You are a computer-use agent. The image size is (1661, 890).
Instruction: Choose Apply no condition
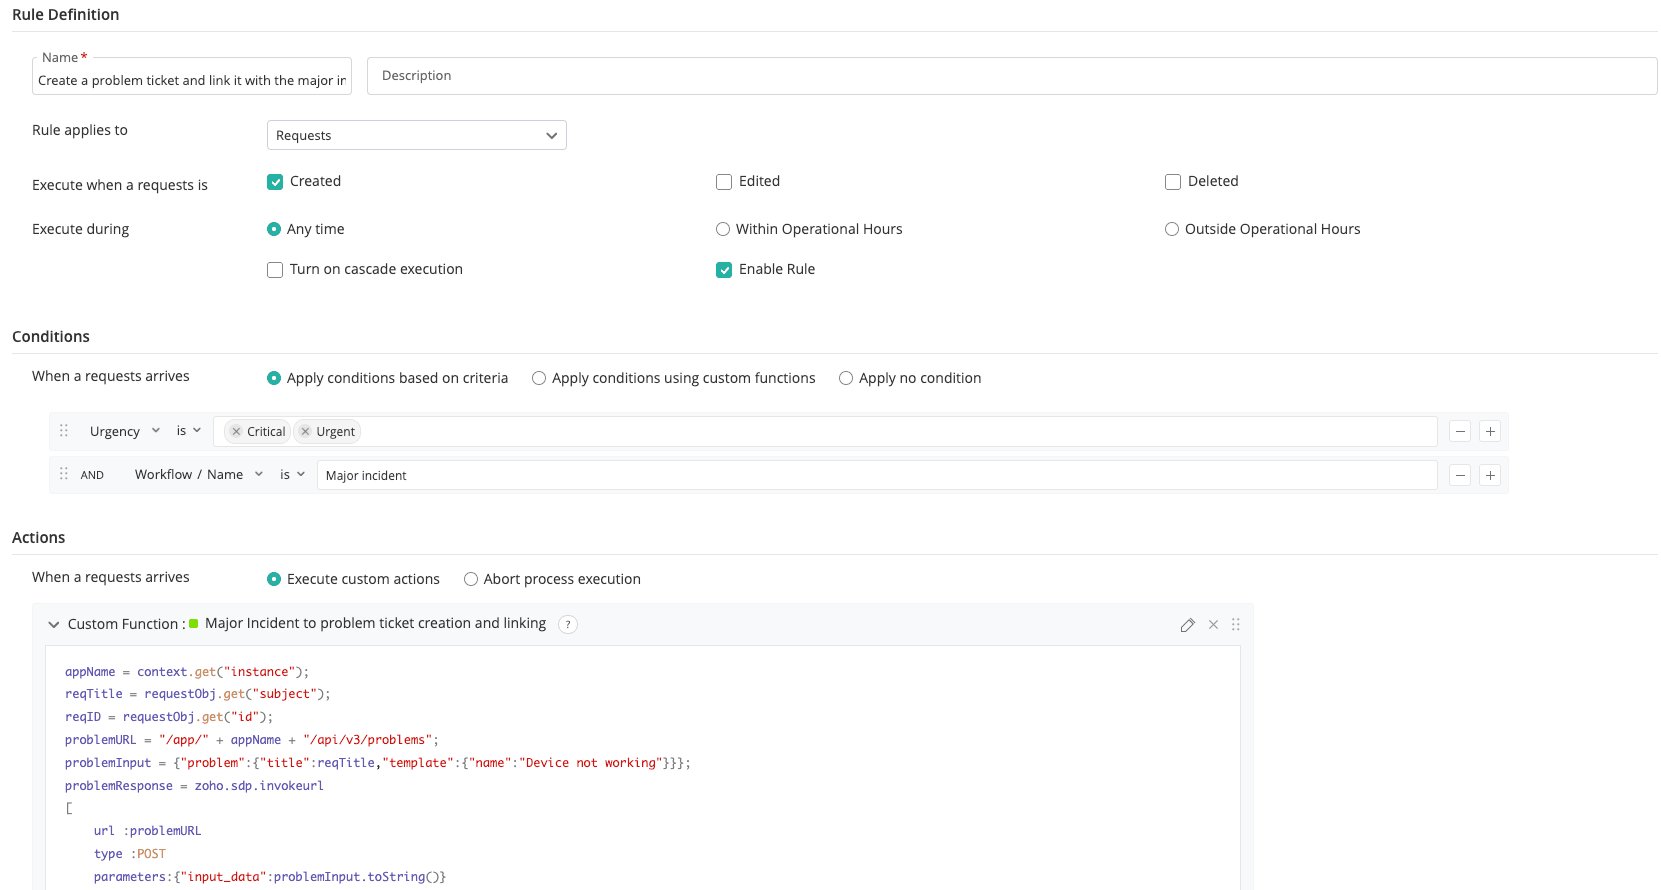[x=846, y=378]
